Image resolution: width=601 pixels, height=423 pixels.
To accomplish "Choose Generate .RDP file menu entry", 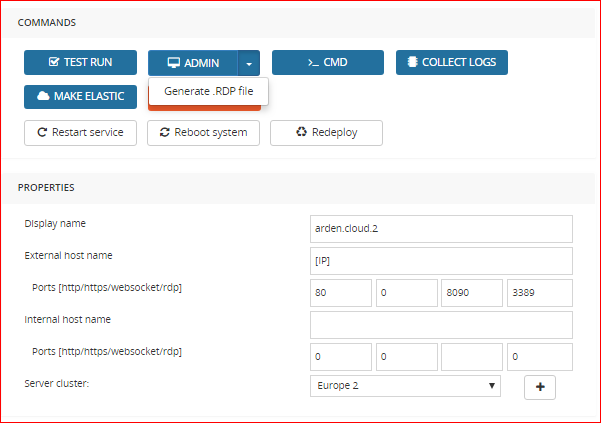I will tap(209, 91).
